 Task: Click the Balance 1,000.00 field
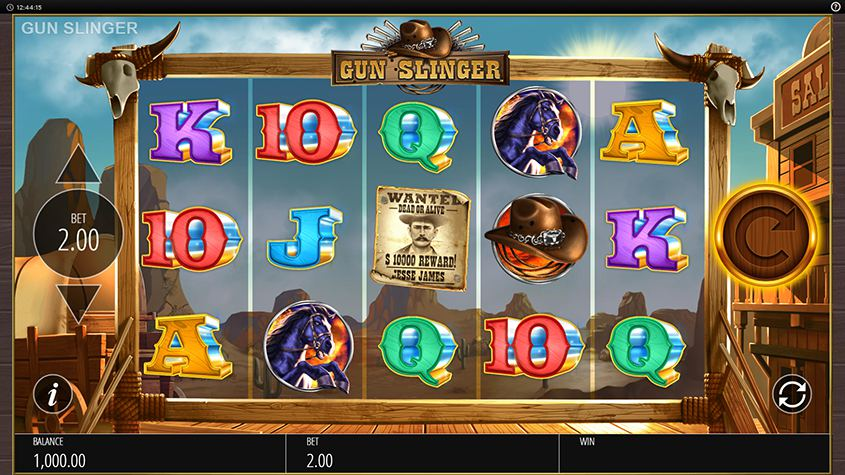150,452
